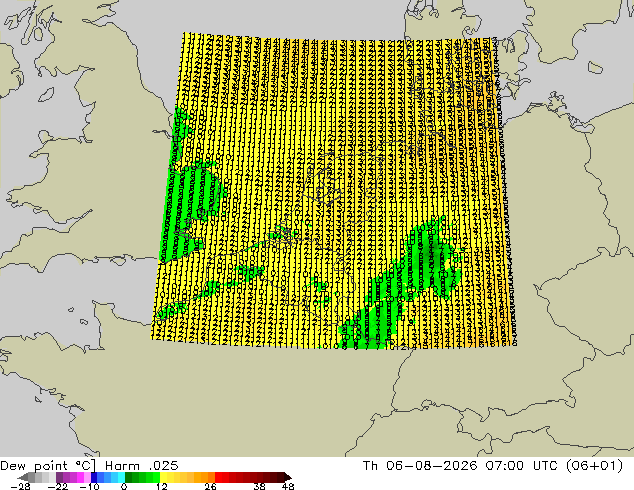Click the '-10' legend label

click(90, 486)
